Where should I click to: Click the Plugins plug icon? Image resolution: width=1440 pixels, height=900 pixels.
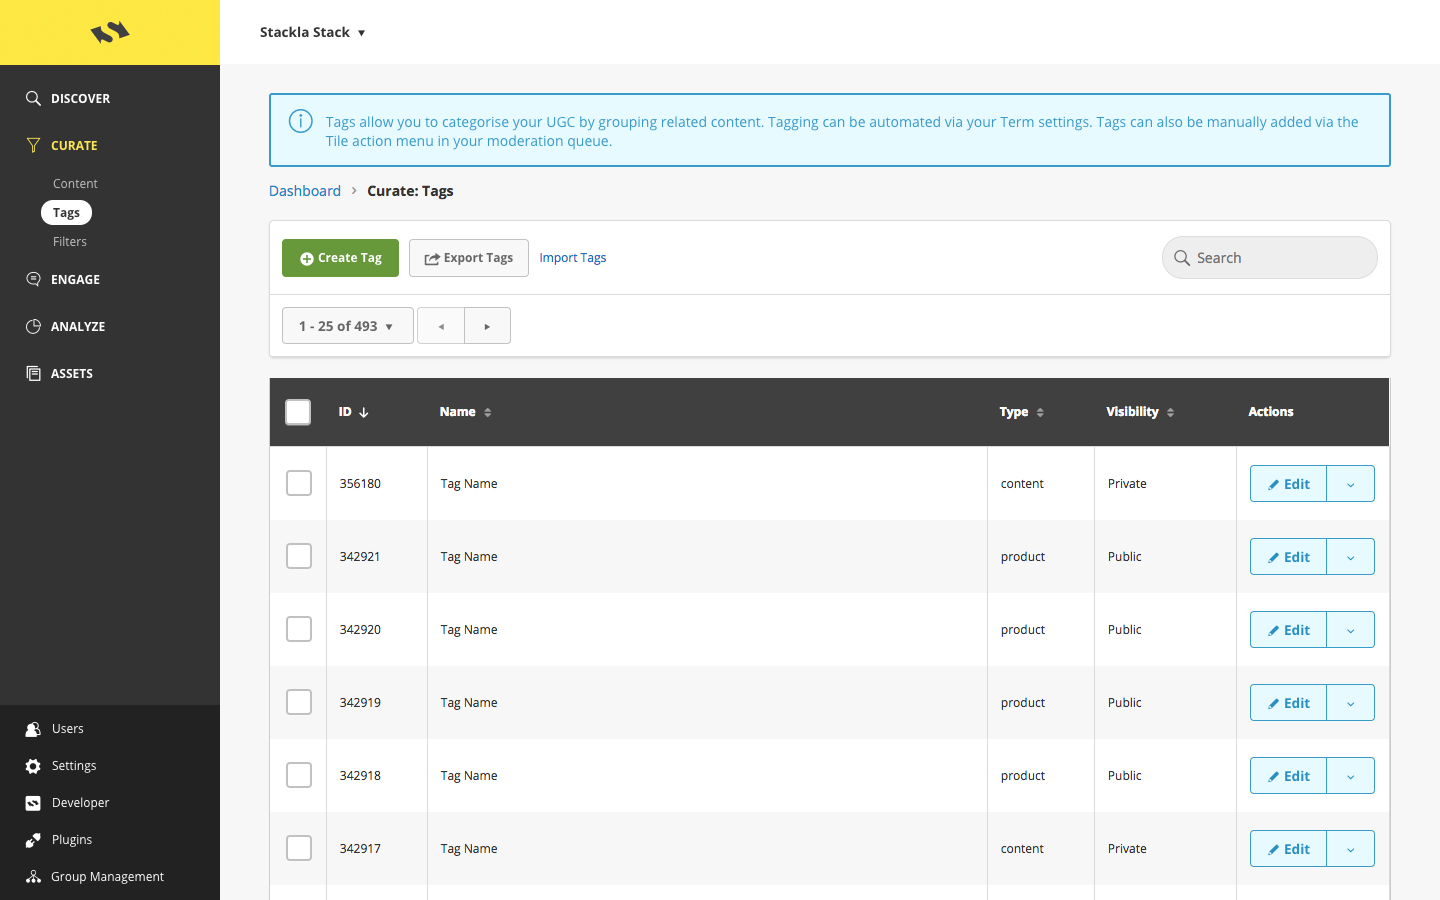click(33, 840)
